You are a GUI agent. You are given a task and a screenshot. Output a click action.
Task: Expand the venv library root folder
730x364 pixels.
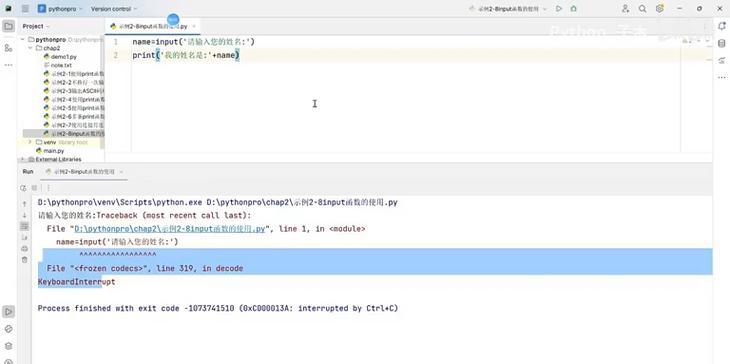click(x=30, y=142)
